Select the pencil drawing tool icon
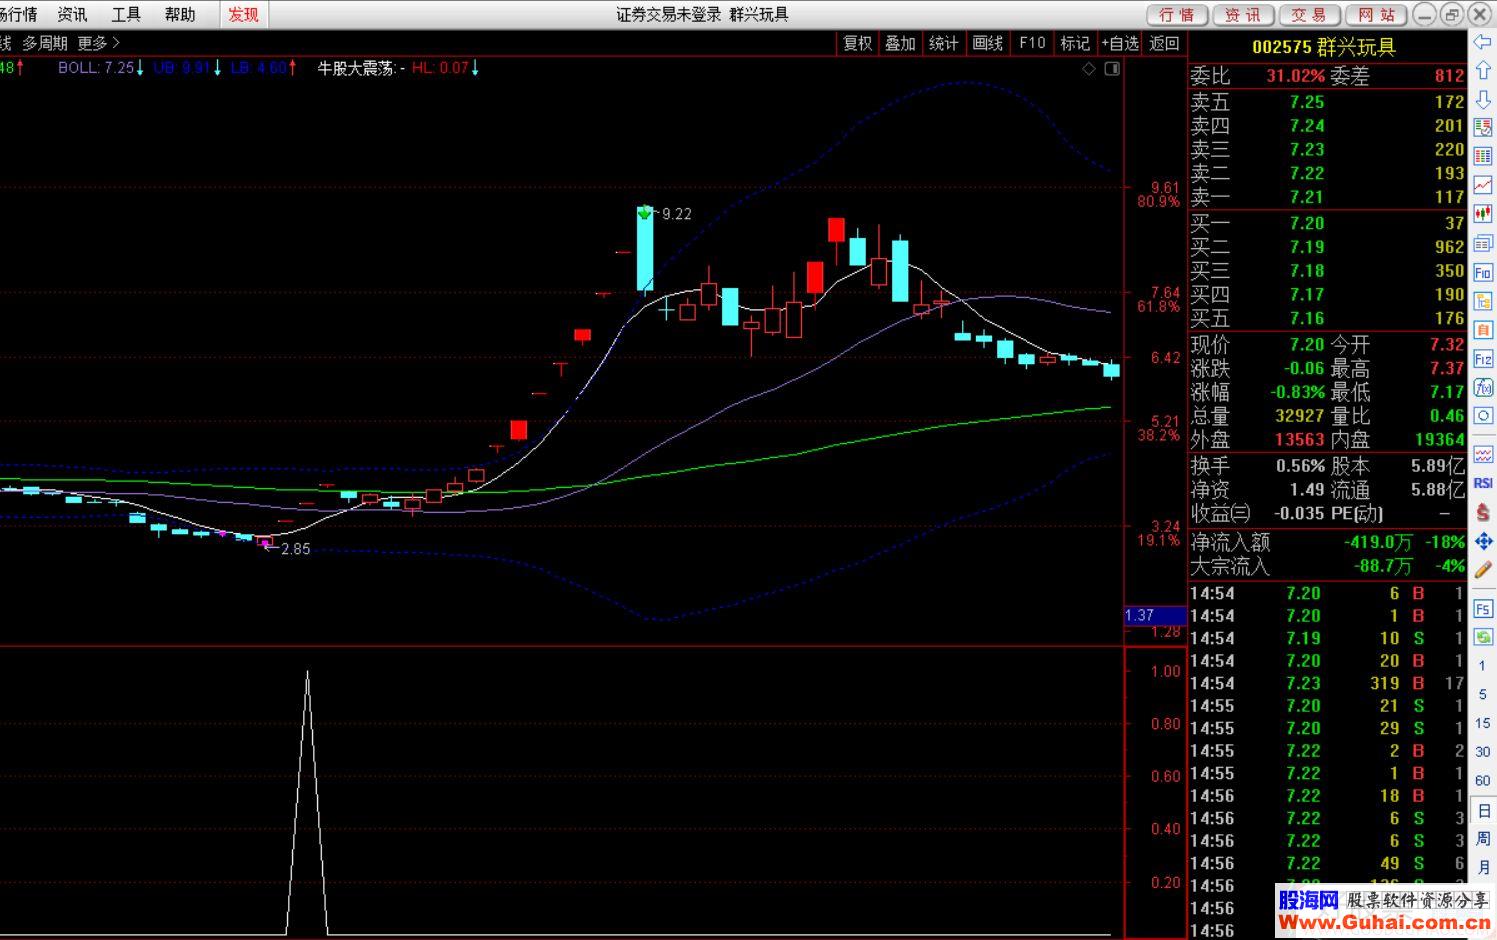The width and height of the screenshot is (1497, 940). pos(1483,570)
